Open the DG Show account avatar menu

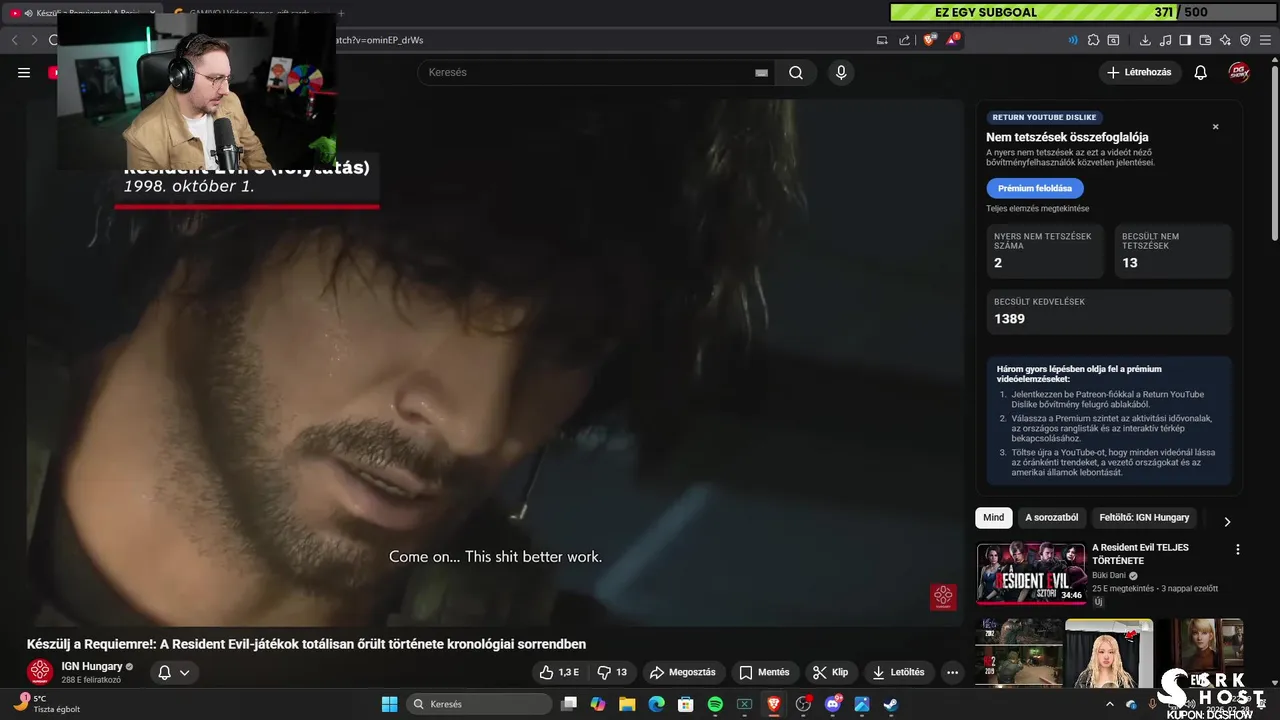(1240, 72)
